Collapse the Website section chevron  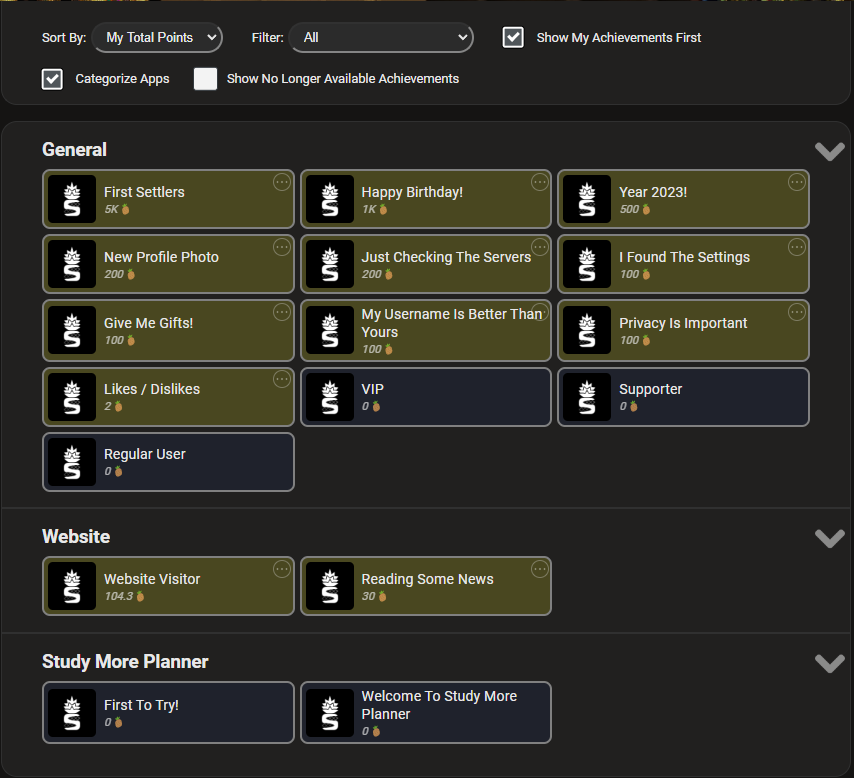(829, 538)
